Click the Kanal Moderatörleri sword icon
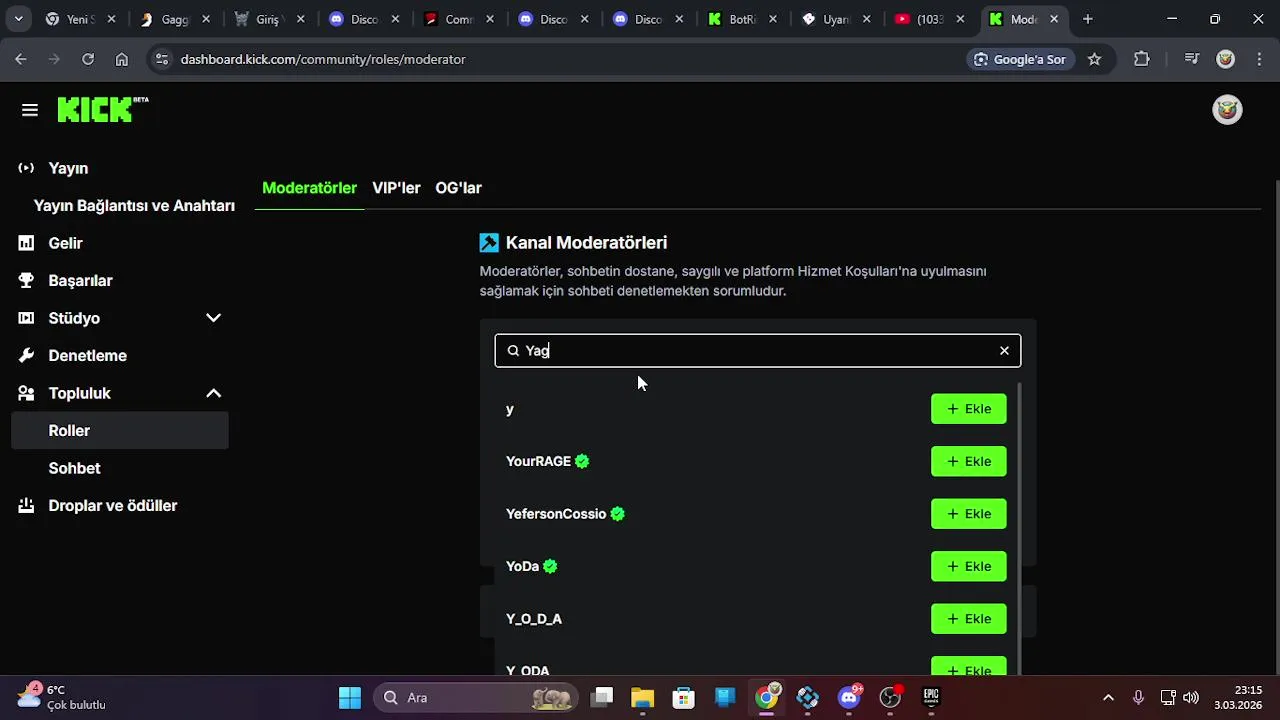The image size is (1280, 720). (x=489, y=242)
